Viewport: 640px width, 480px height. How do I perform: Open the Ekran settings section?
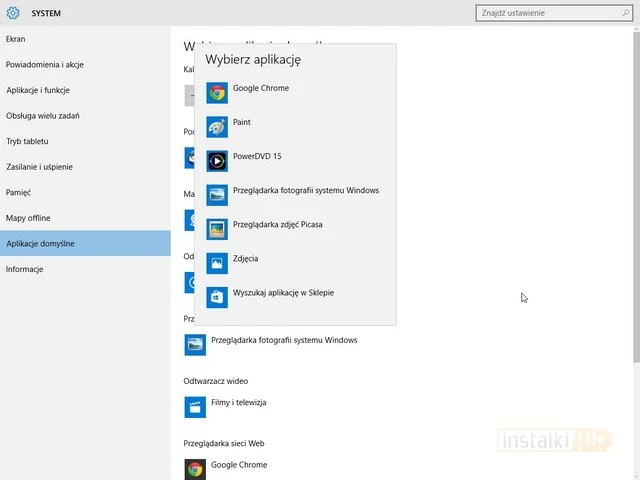[16, 39]
